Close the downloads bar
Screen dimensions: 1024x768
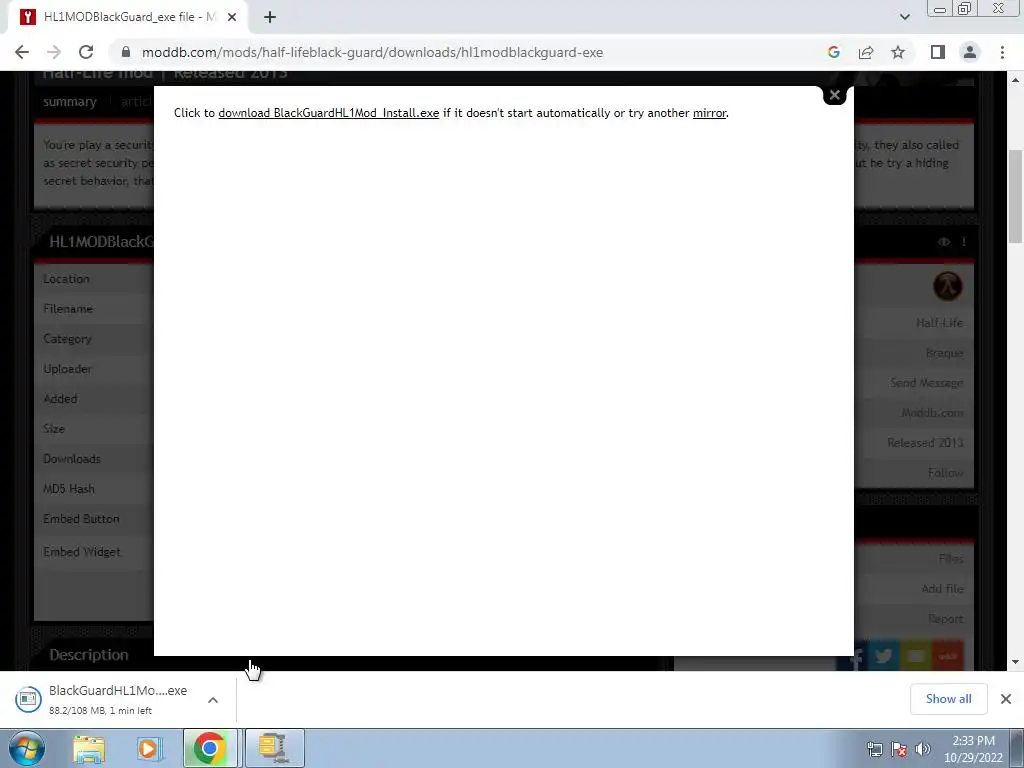pyautogui.click(x=1006, y=699)
